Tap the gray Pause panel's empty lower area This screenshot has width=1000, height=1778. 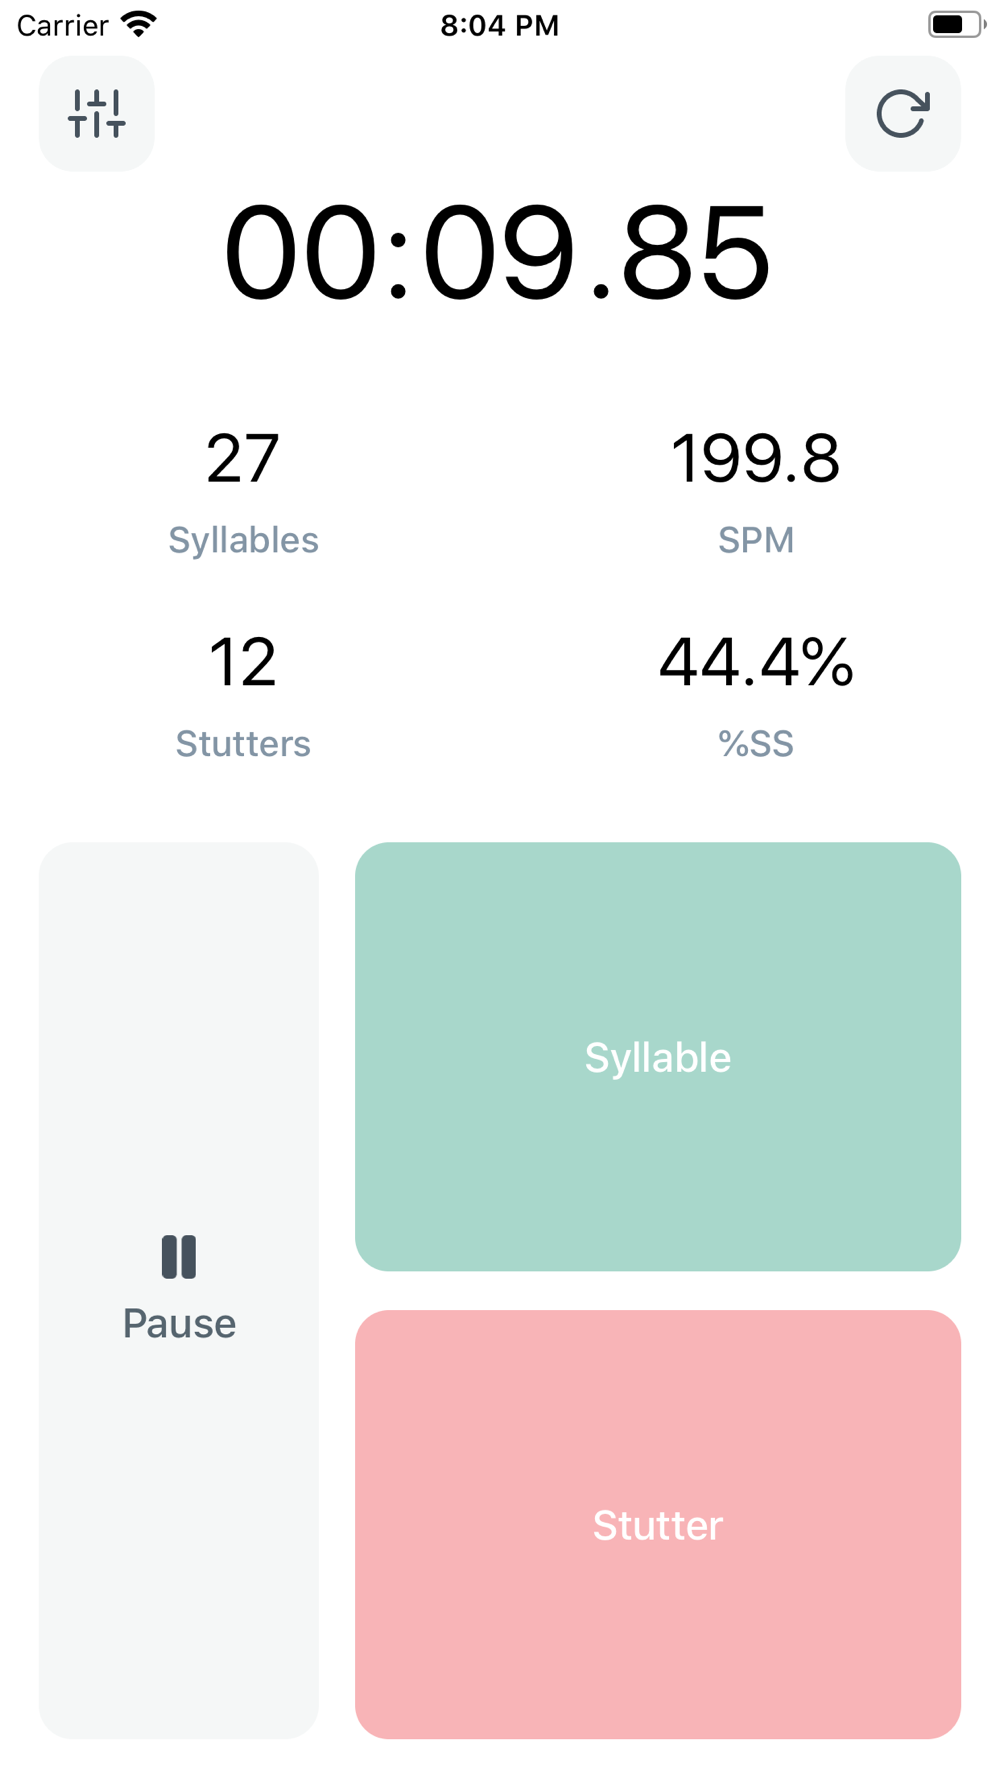pyautogui.click(x=179, y=1580)
